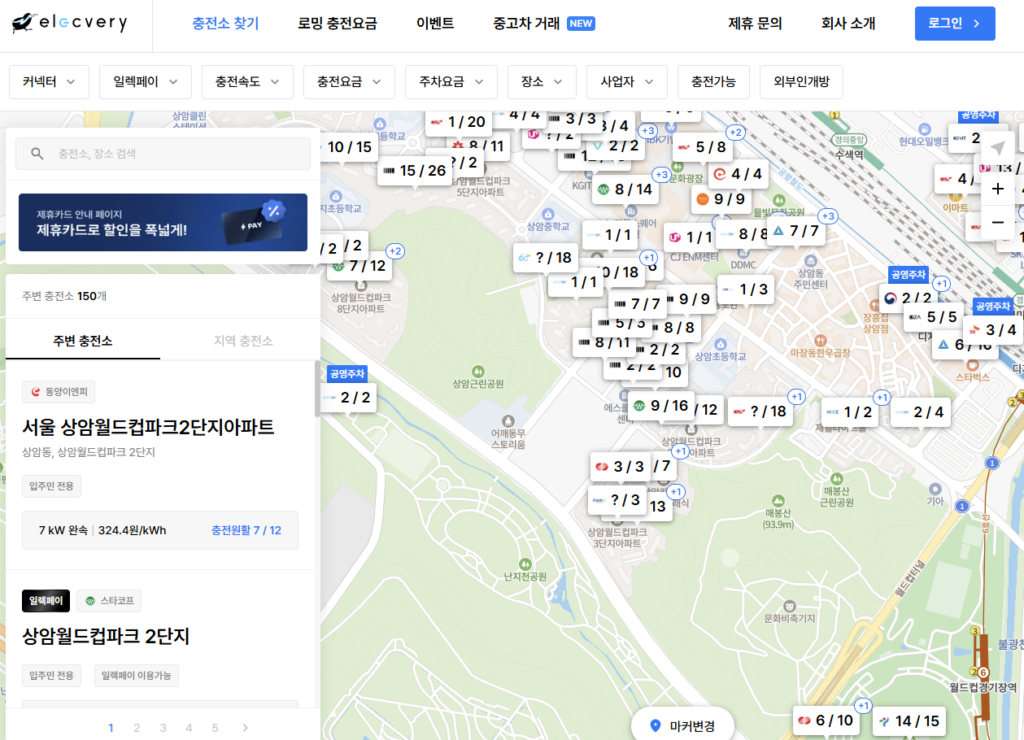Click the 로그인 button
Image resolution: width=1024 pixels, height=740 pixels.
coord(954,21)
